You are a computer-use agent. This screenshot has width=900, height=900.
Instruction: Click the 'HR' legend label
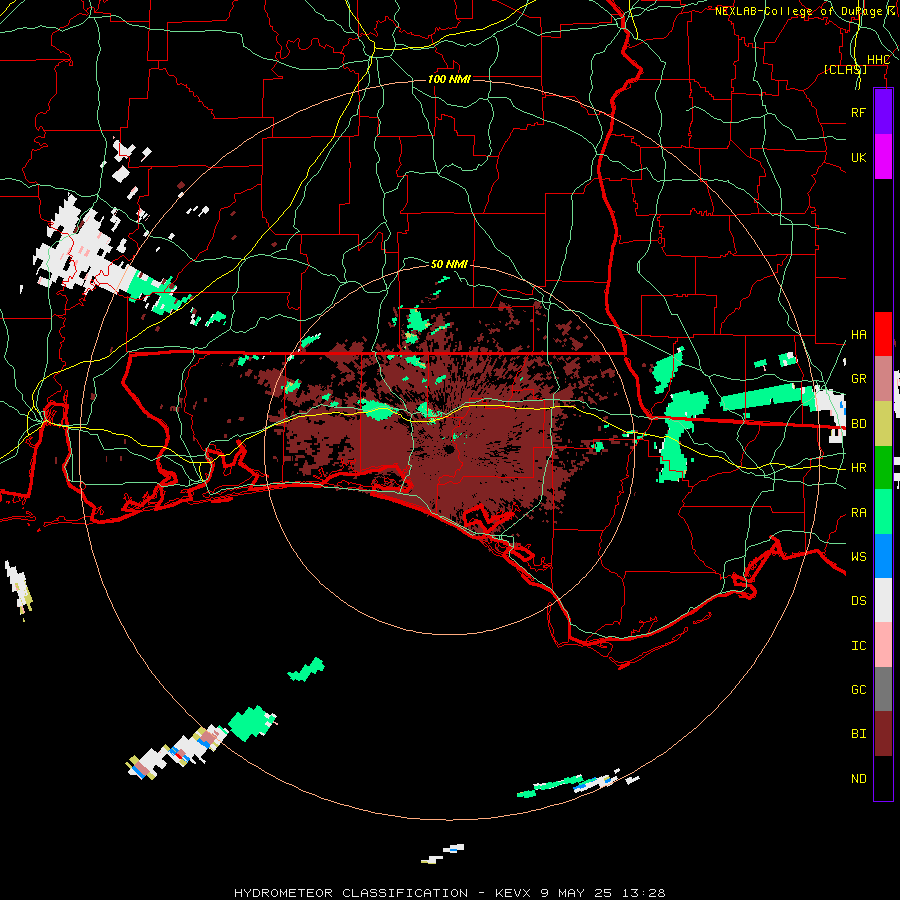point(858,468)
